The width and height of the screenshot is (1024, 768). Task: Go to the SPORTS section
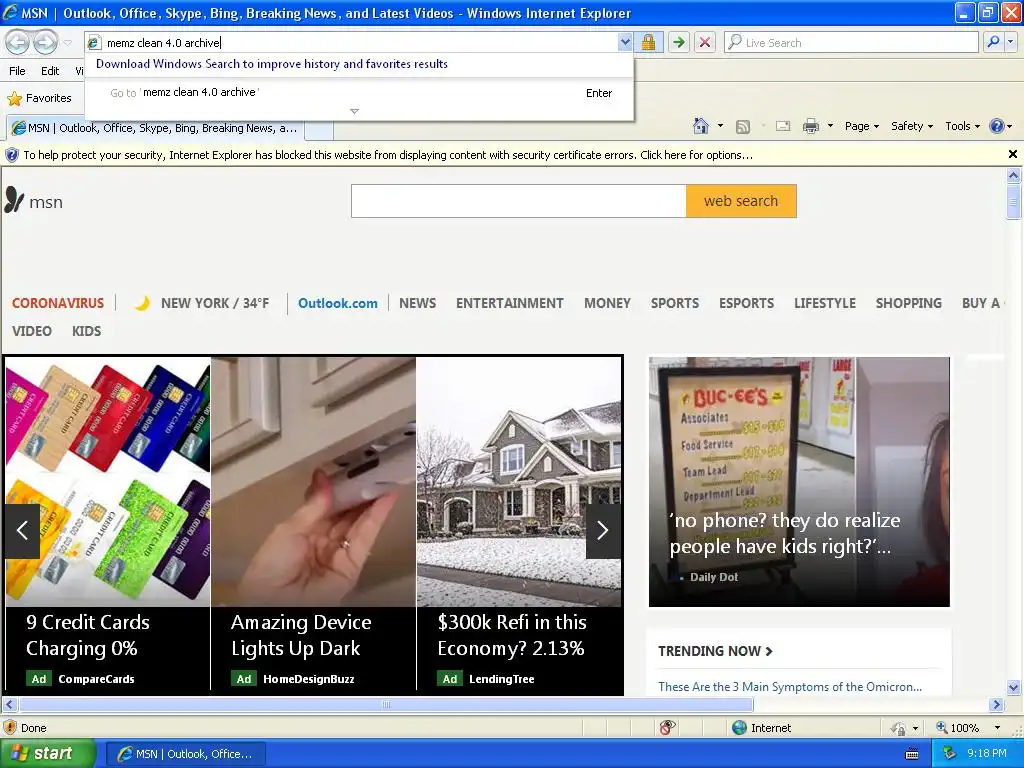click(x=675, y=303)
